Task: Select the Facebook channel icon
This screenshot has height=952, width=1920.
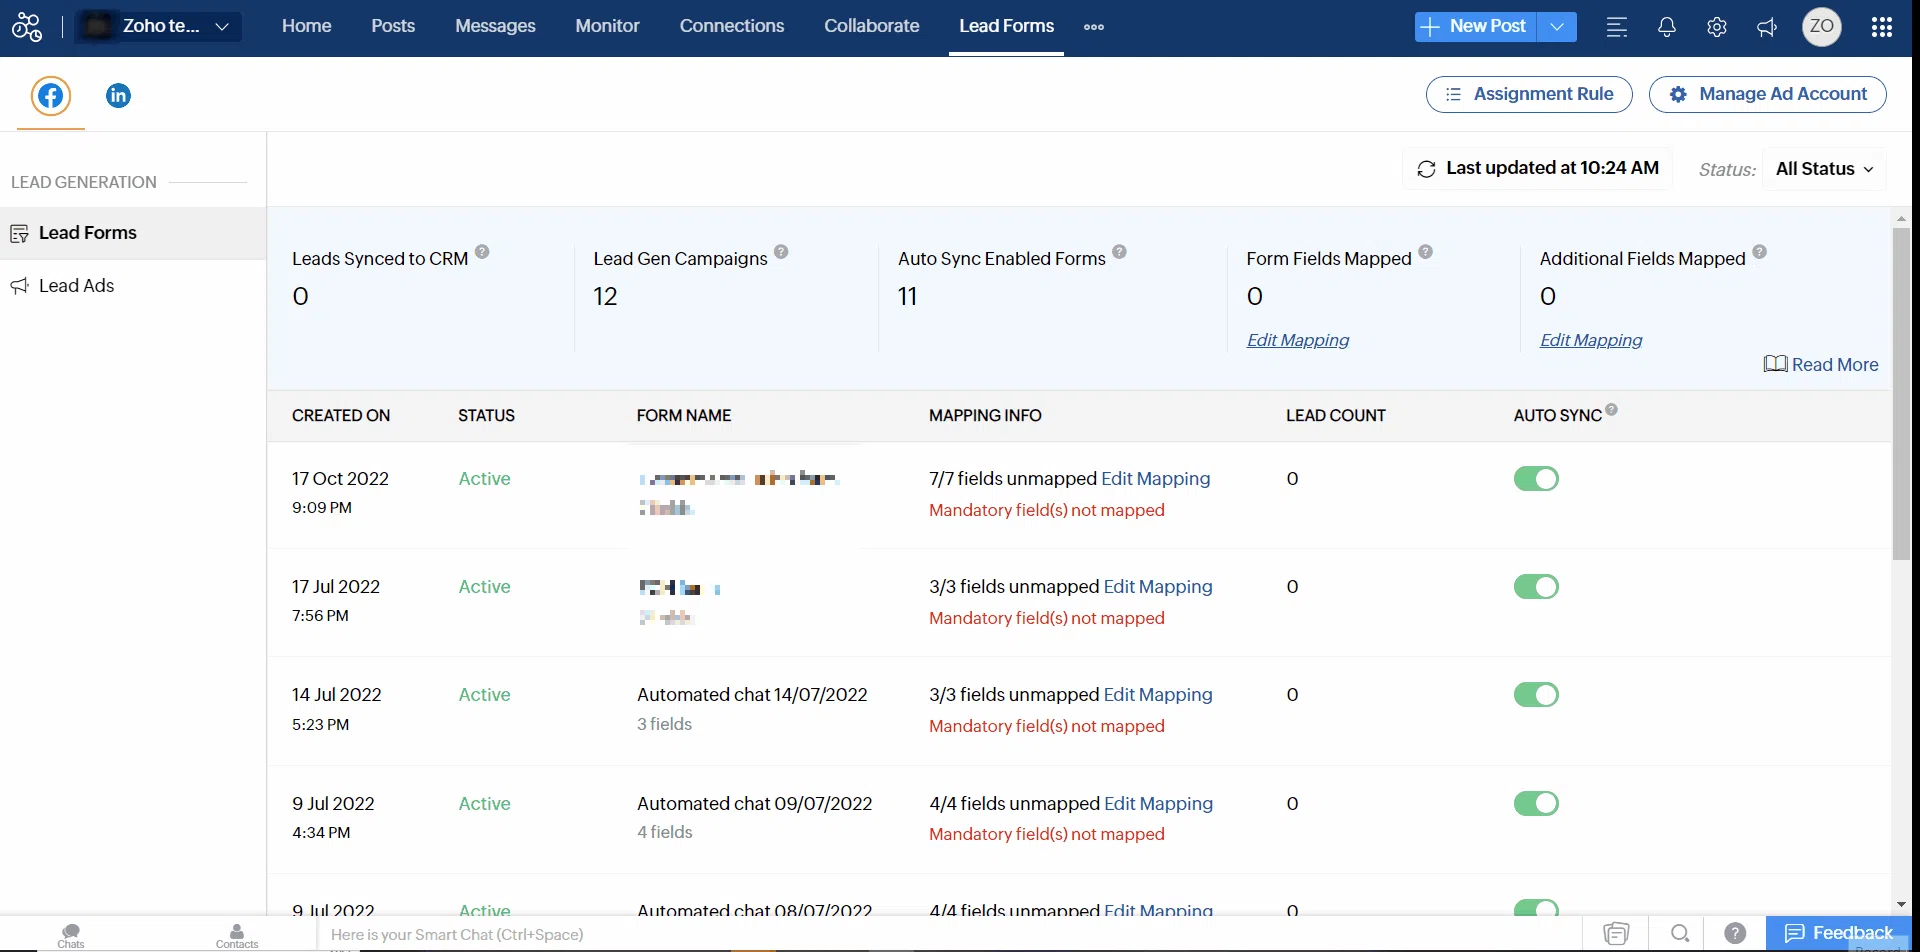Action: point(51,96)
